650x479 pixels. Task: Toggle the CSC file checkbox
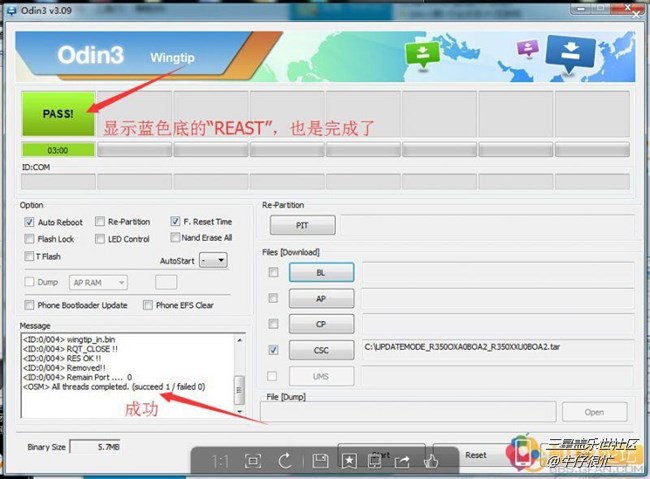pyautogui.click(x=273, y=350)
